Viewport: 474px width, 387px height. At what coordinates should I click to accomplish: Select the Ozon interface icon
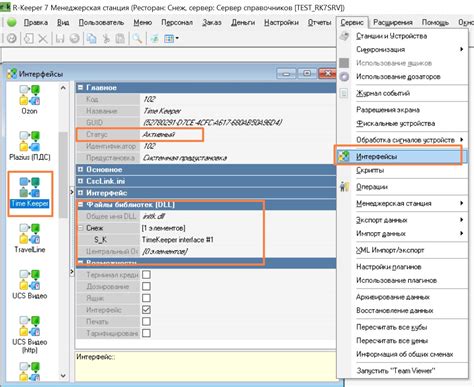click(x=29, y=95)
